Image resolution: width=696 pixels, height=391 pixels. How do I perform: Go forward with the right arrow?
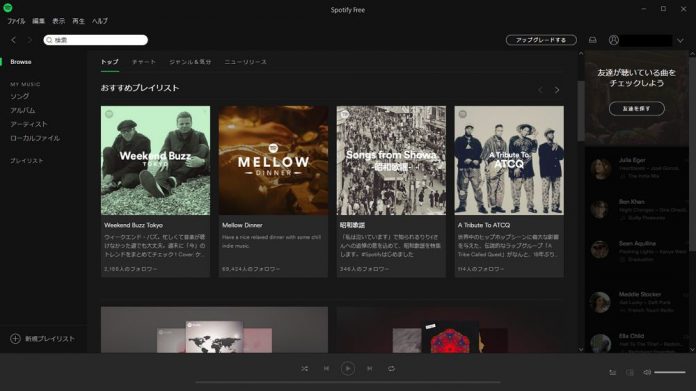tap(30, 40)
